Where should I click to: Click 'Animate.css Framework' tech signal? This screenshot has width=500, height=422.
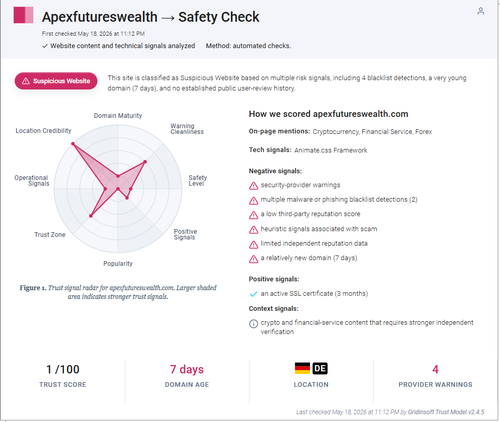[331, 150]
